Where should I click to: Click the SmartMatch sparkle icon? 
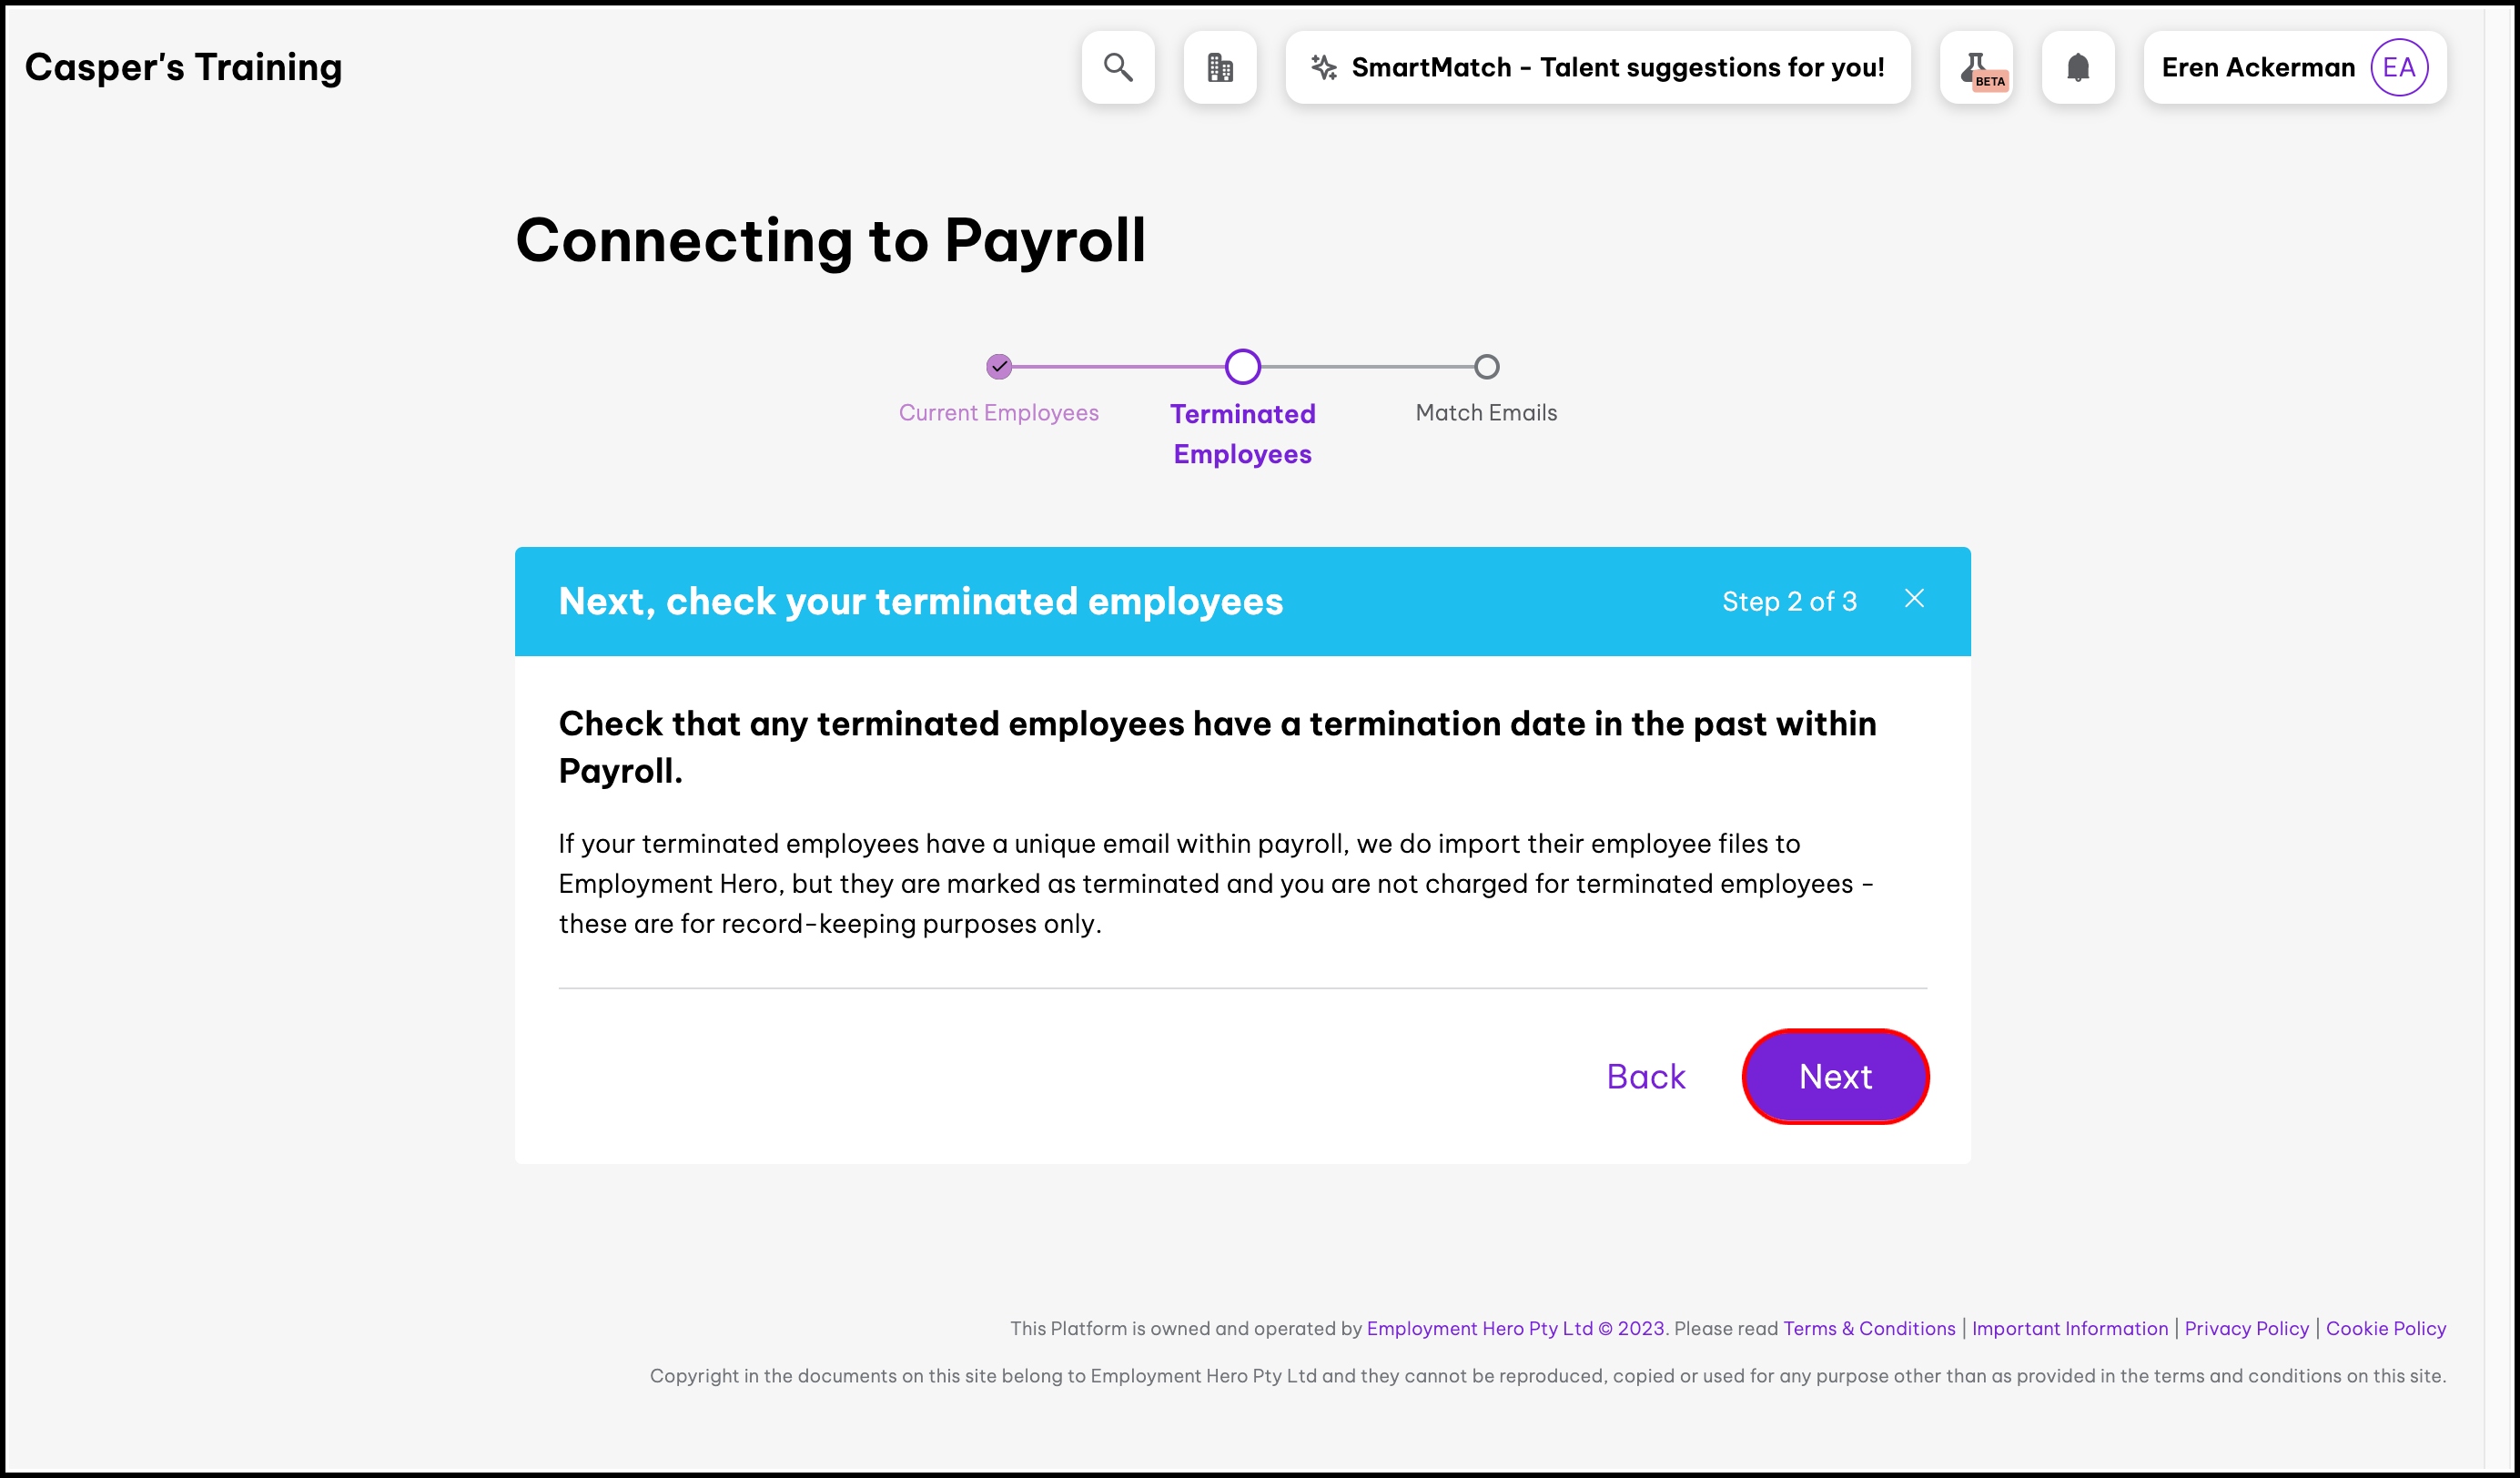[x=1324, y=67]
